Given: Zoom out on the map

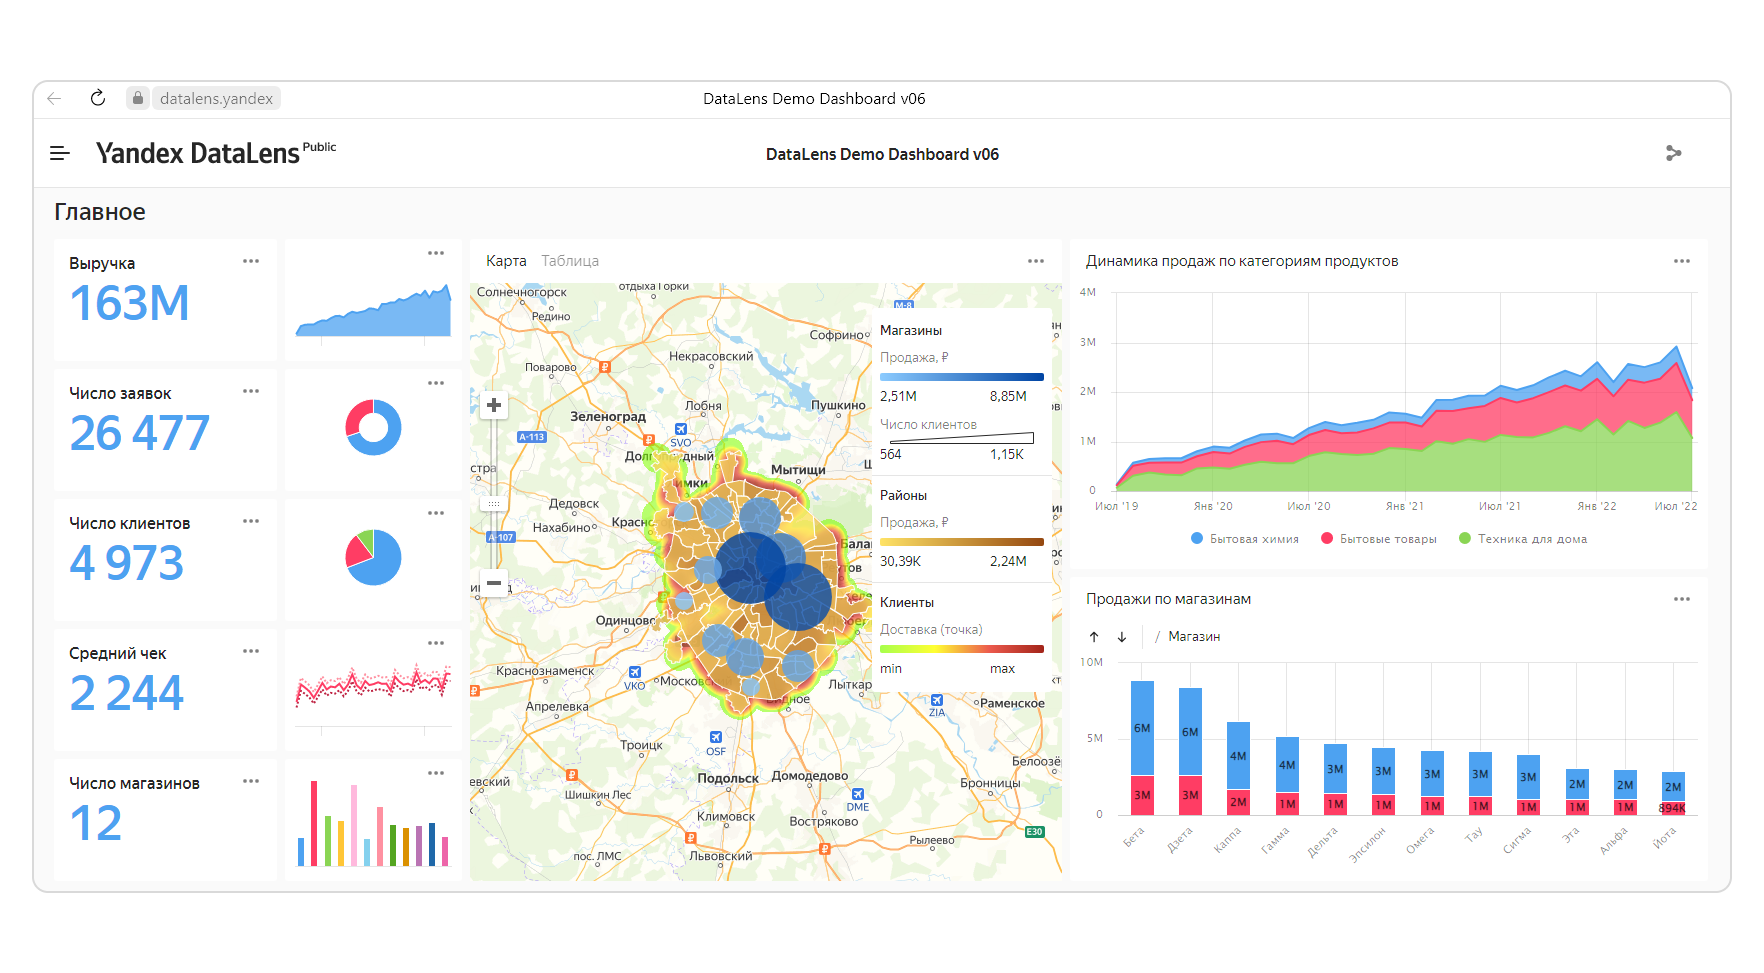Looking at the screenshot, I should [x=493, y=582].
